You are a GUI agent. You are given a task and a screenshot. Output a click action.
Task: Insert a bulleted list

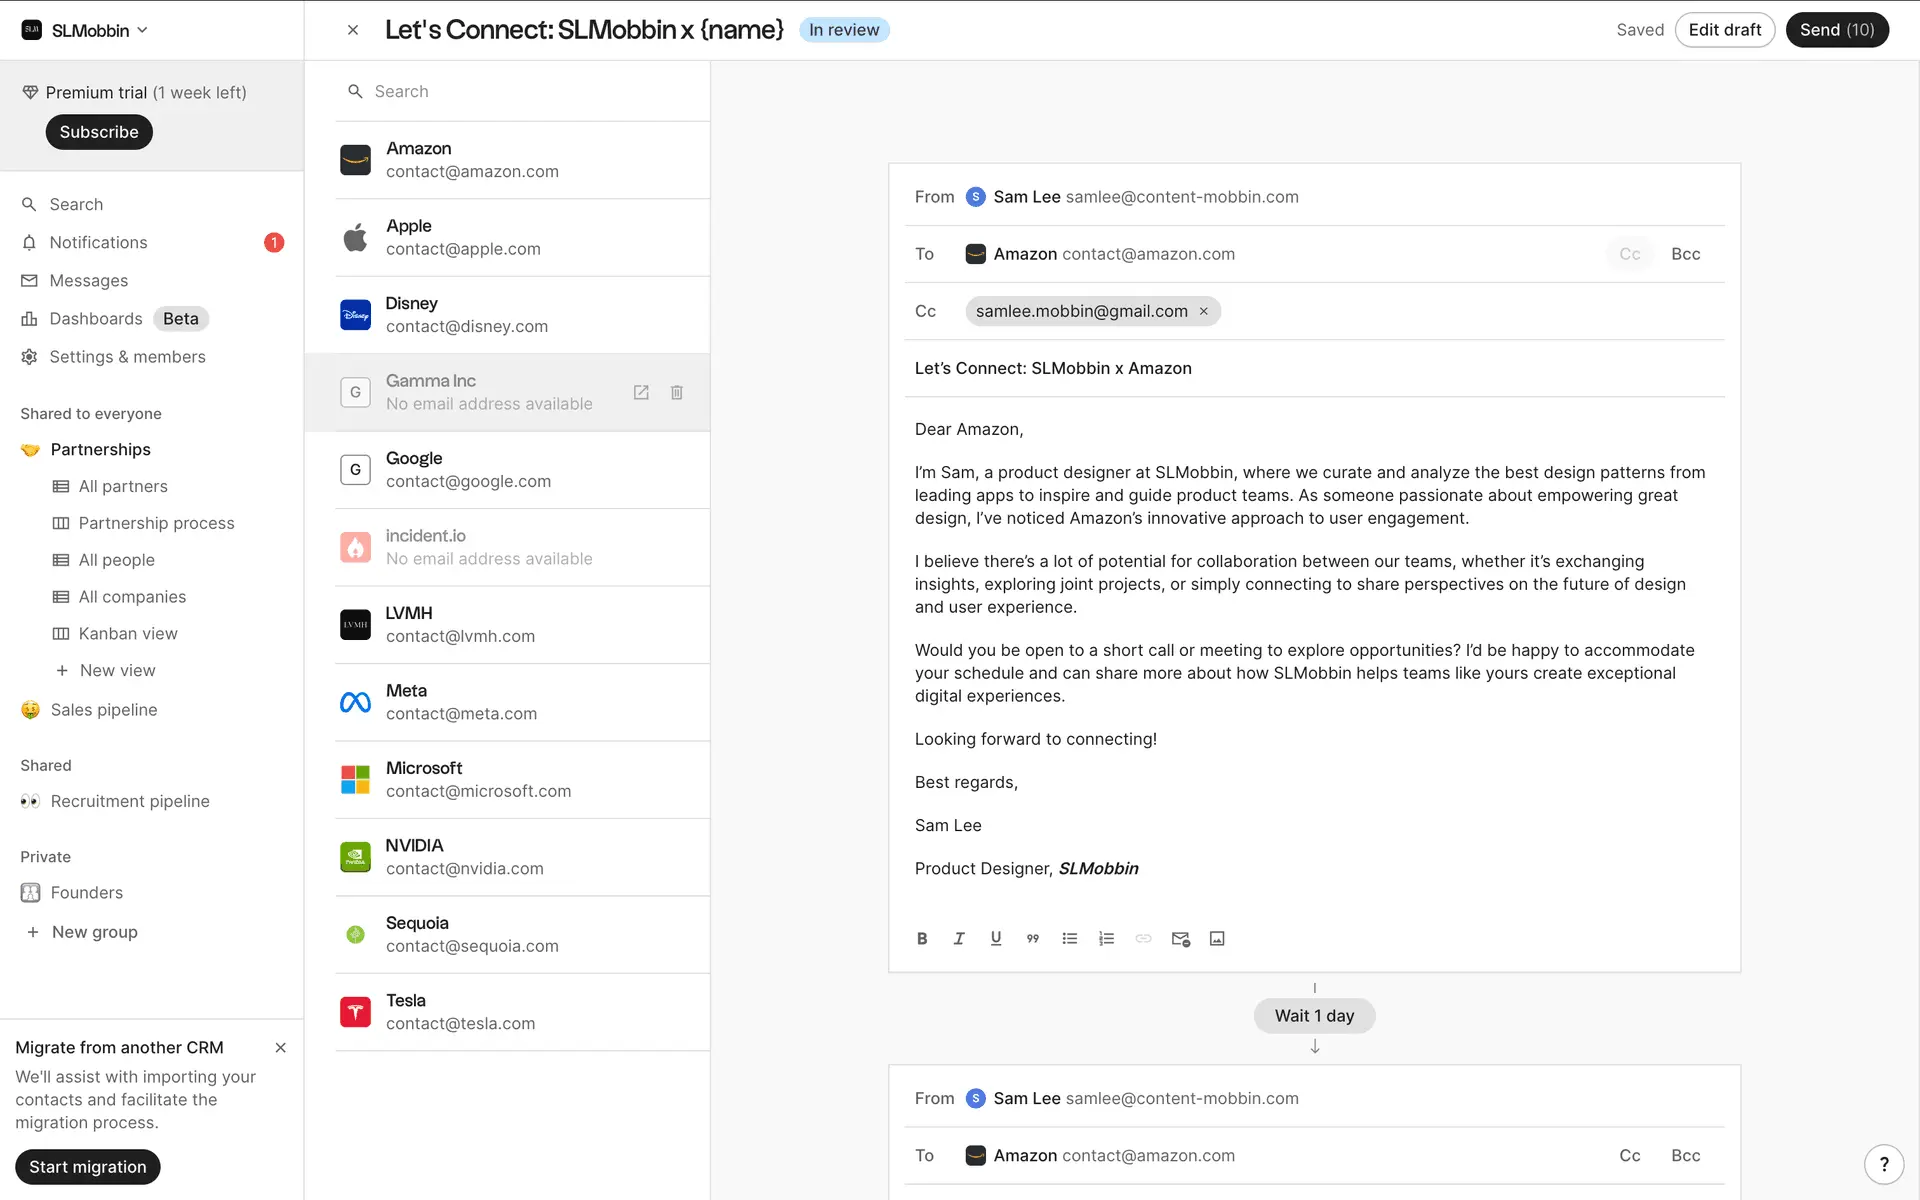(1069, 938)
